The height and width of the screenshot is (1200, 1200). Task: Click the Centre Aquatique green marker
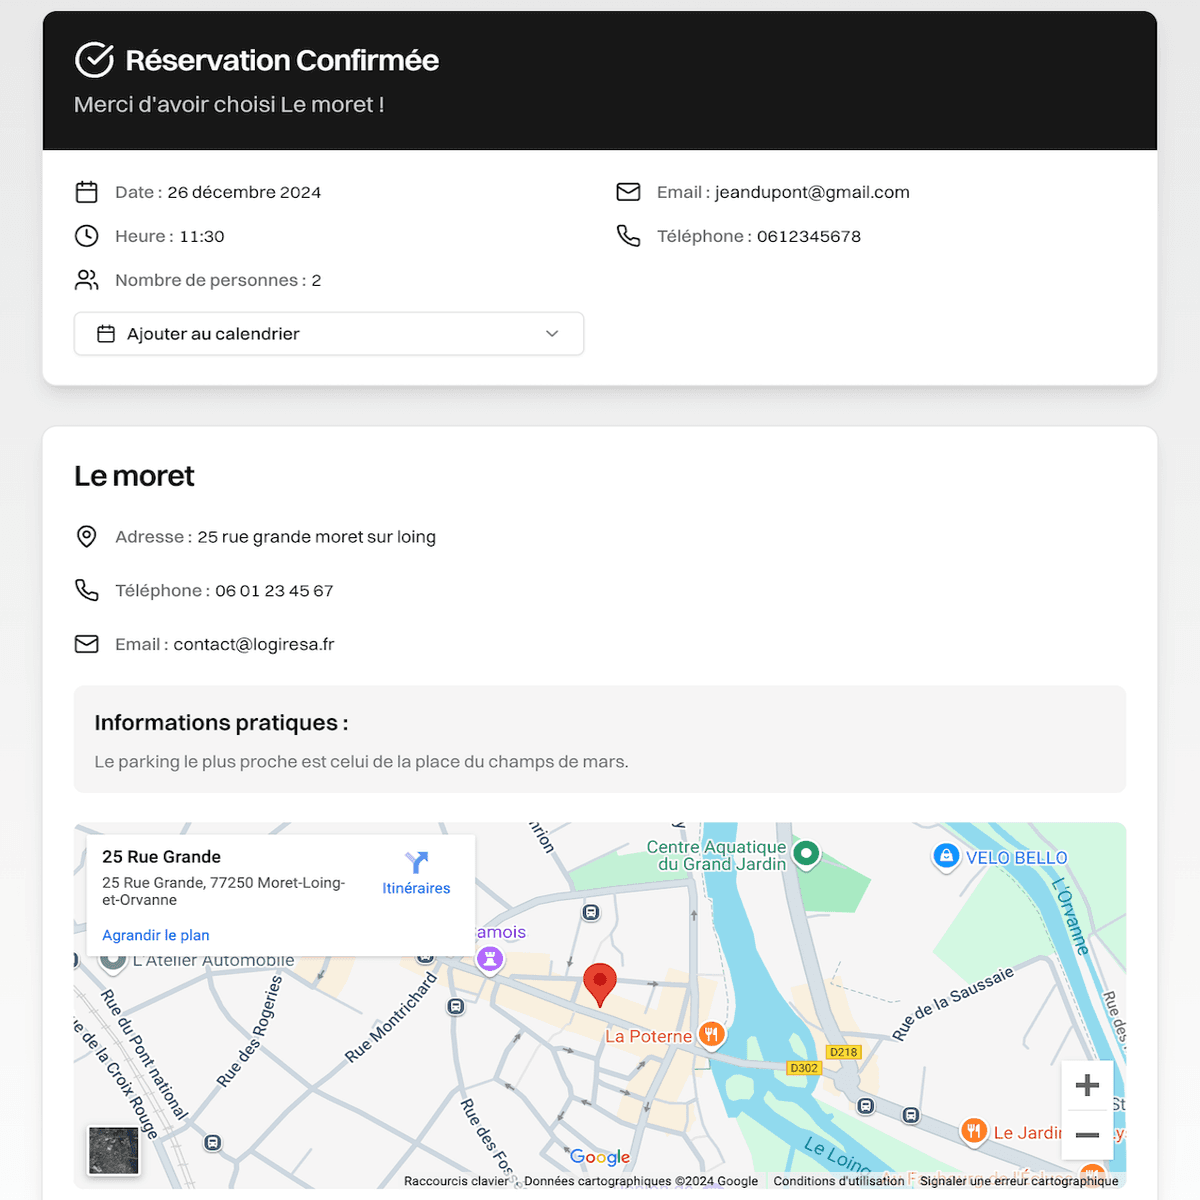[806, 854]
